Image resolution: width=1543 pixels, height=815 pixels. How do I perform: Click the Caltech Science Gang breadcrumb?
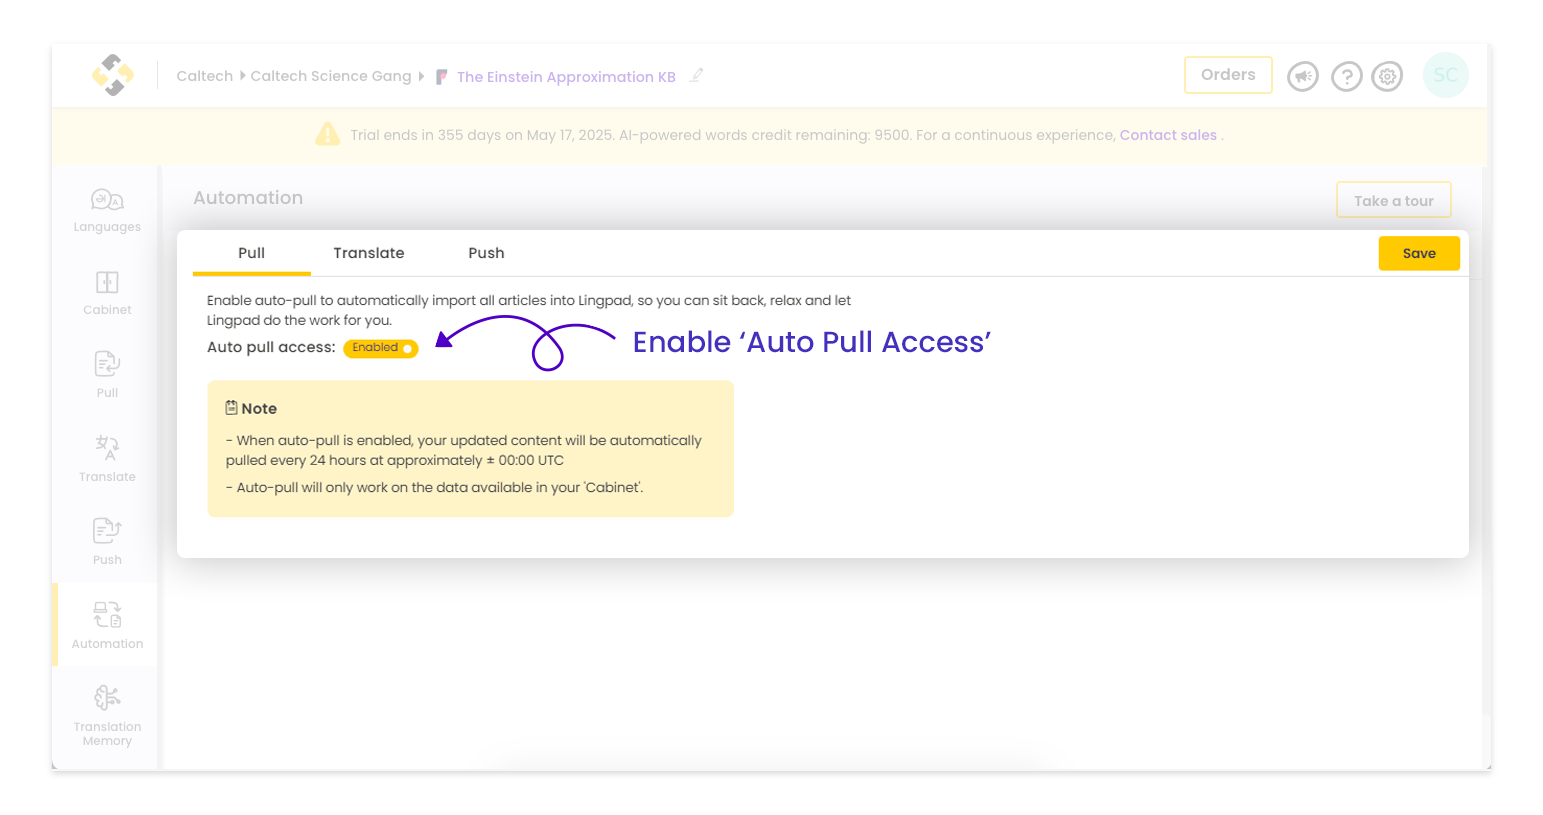[331, 76]
